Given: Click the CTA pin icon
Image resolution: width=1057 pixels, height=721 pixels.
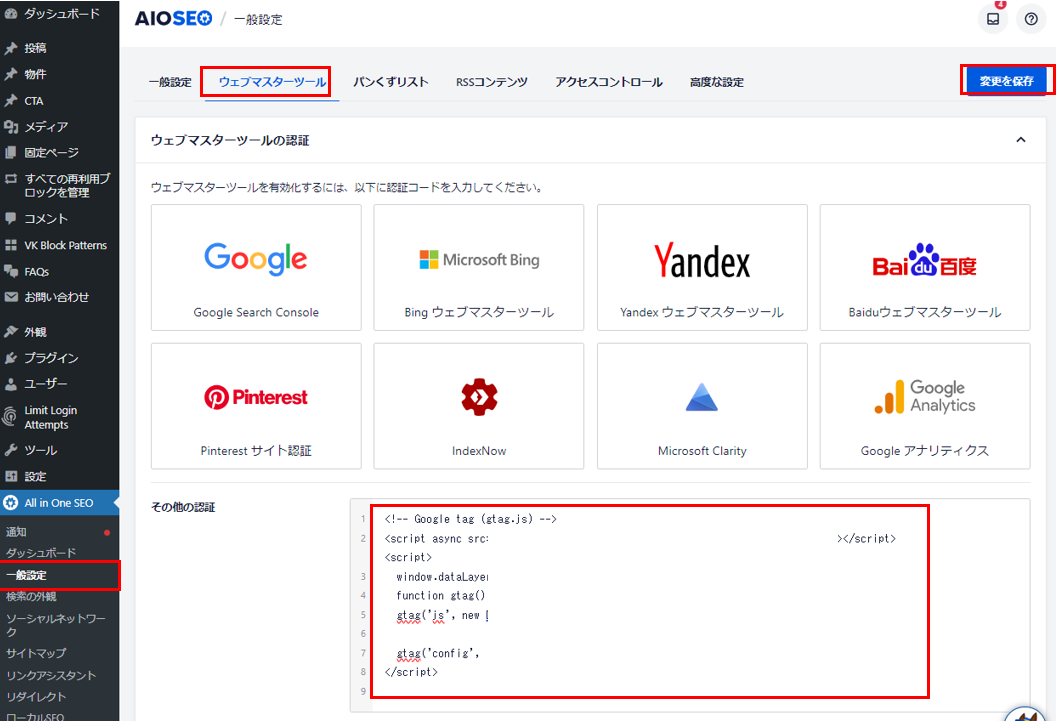Looking at the screenshot, I should coord(11,100).
